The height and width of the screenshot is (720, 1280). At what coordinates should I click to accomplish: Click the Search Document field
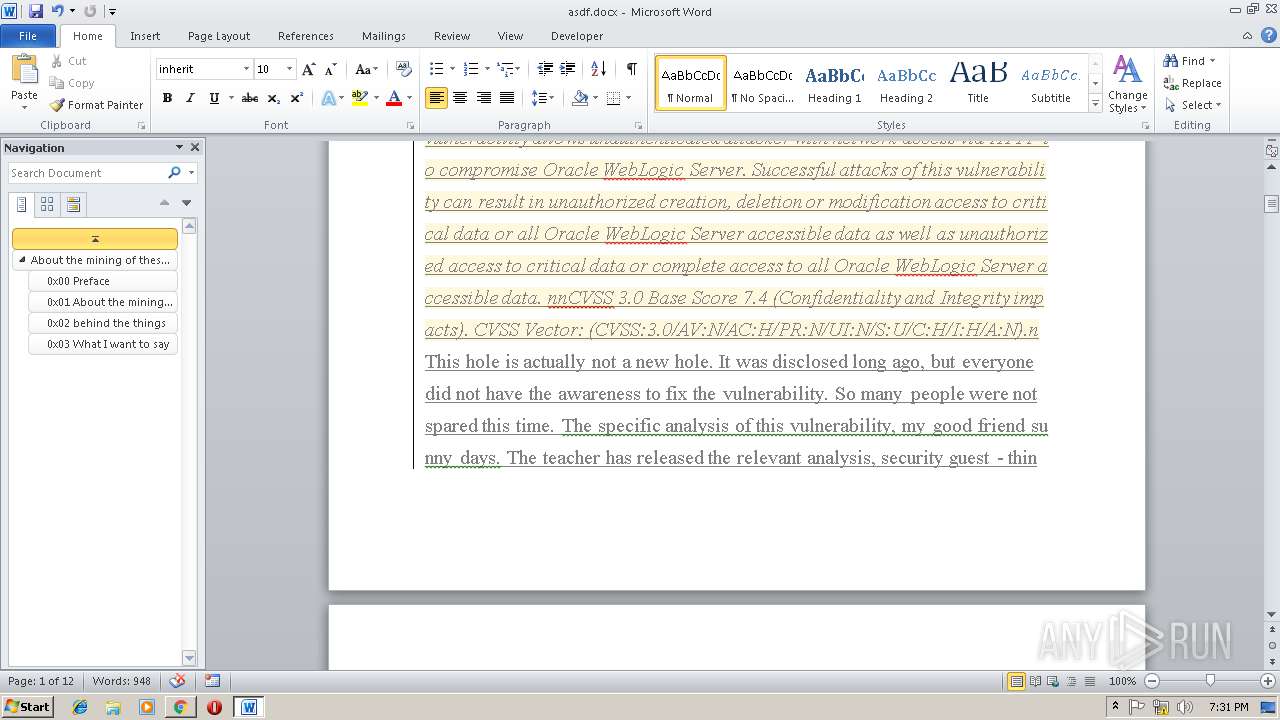(88, 173)
